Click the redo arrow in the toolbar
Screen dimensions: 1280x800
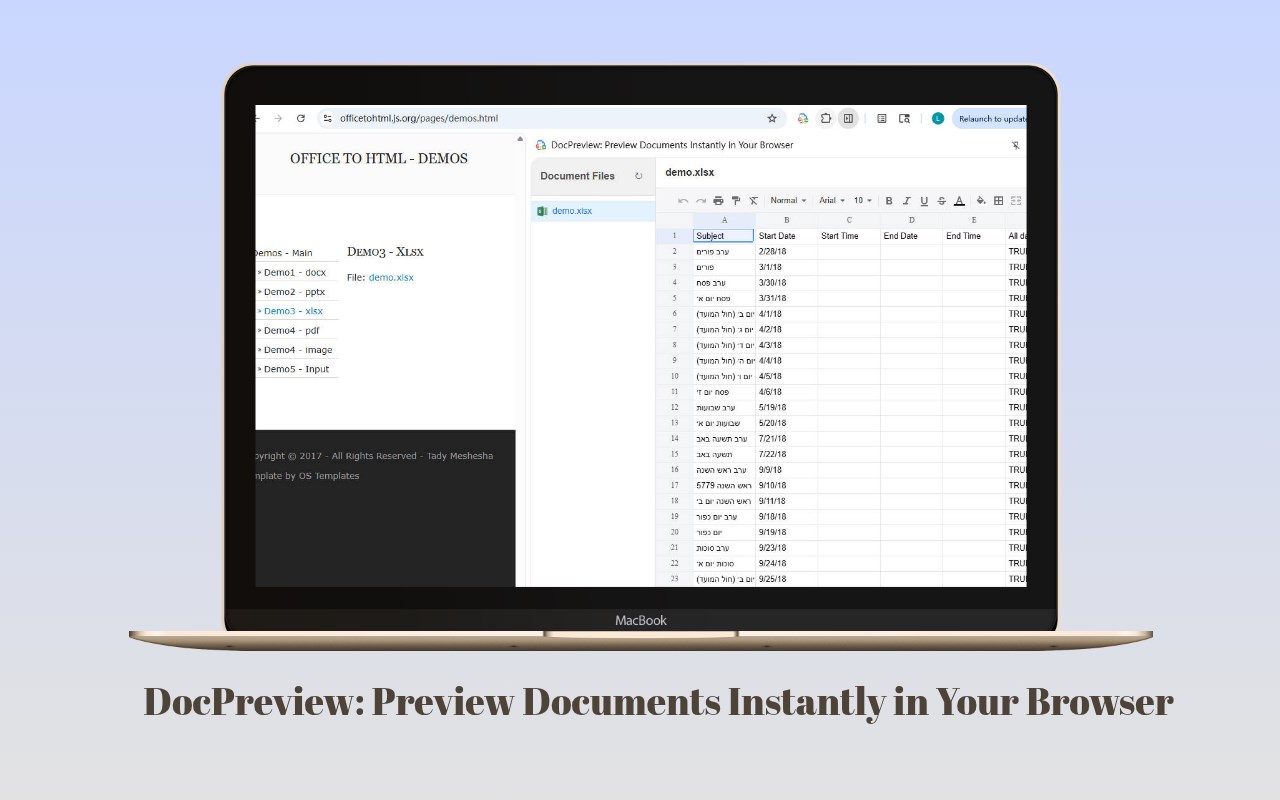point(700,201)
